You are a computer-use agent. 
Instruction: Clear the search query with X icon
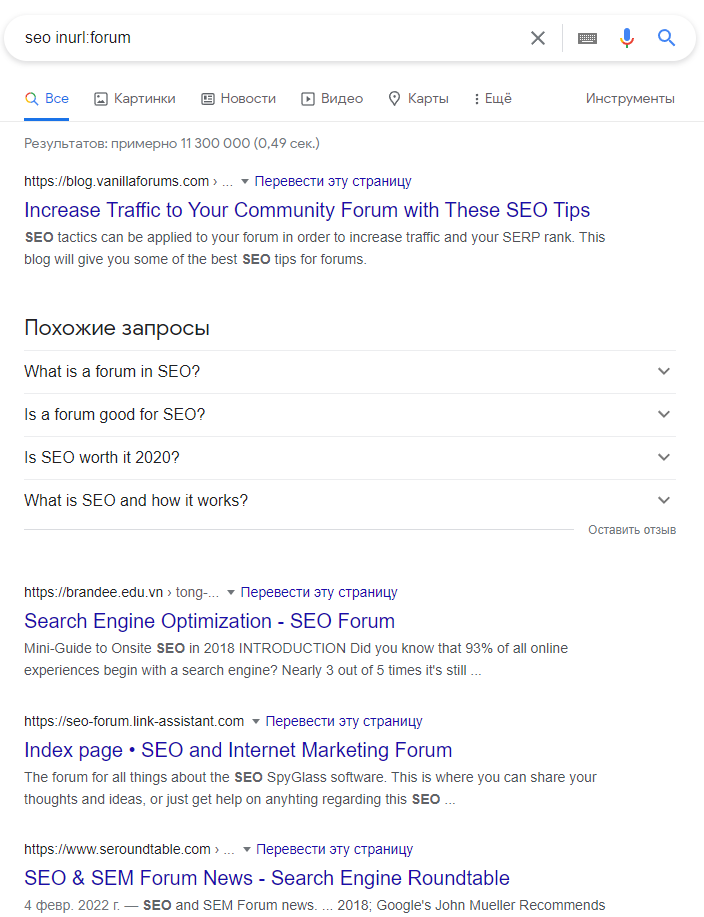coord(538,38)
